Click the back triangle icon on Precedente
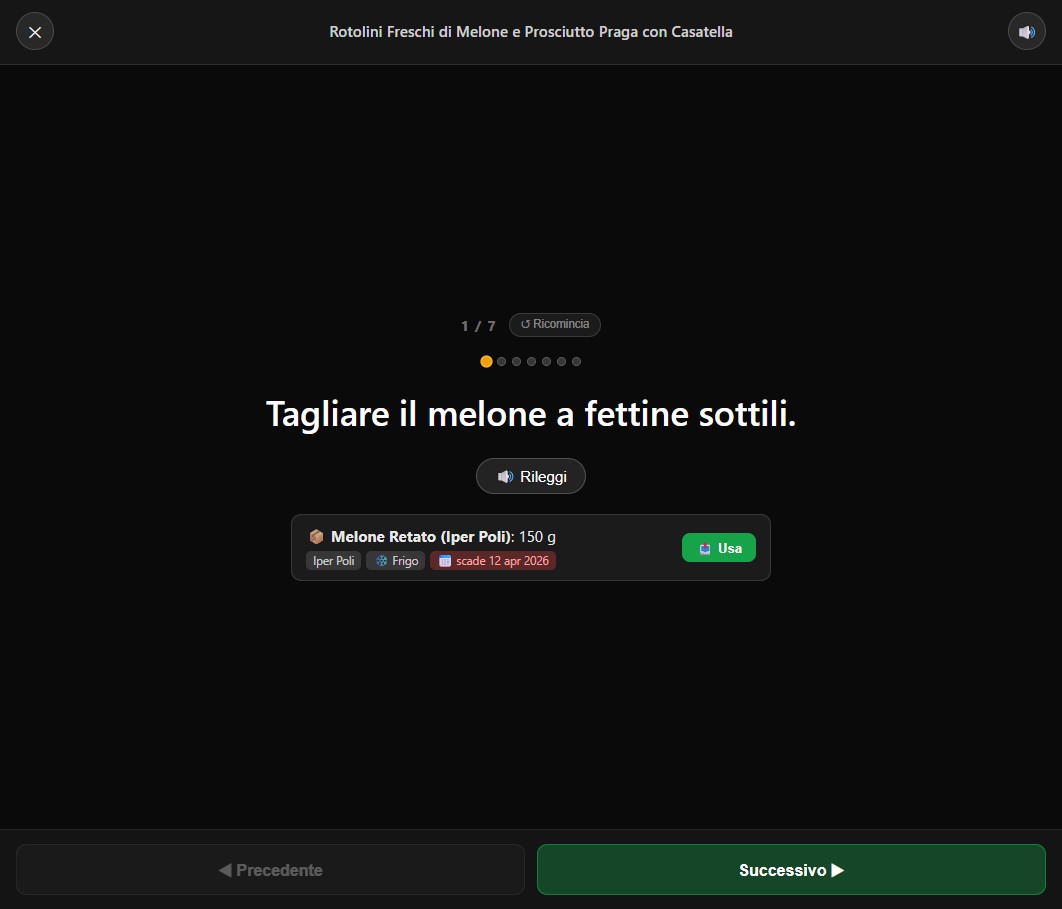Image resolution: width=1062 pixels, height=909 pixels. [x=226, y=869]
